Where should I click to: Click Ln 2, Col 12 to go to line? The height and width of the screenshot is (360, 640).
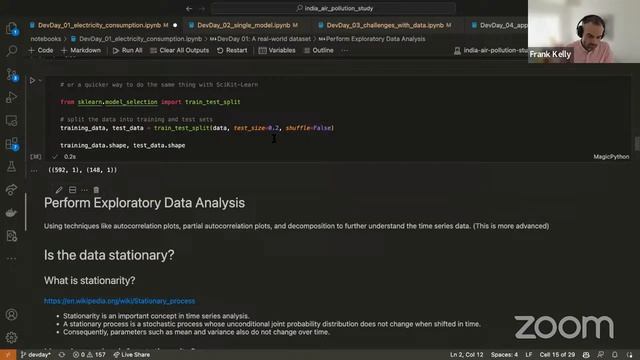[x=467, y=355]
